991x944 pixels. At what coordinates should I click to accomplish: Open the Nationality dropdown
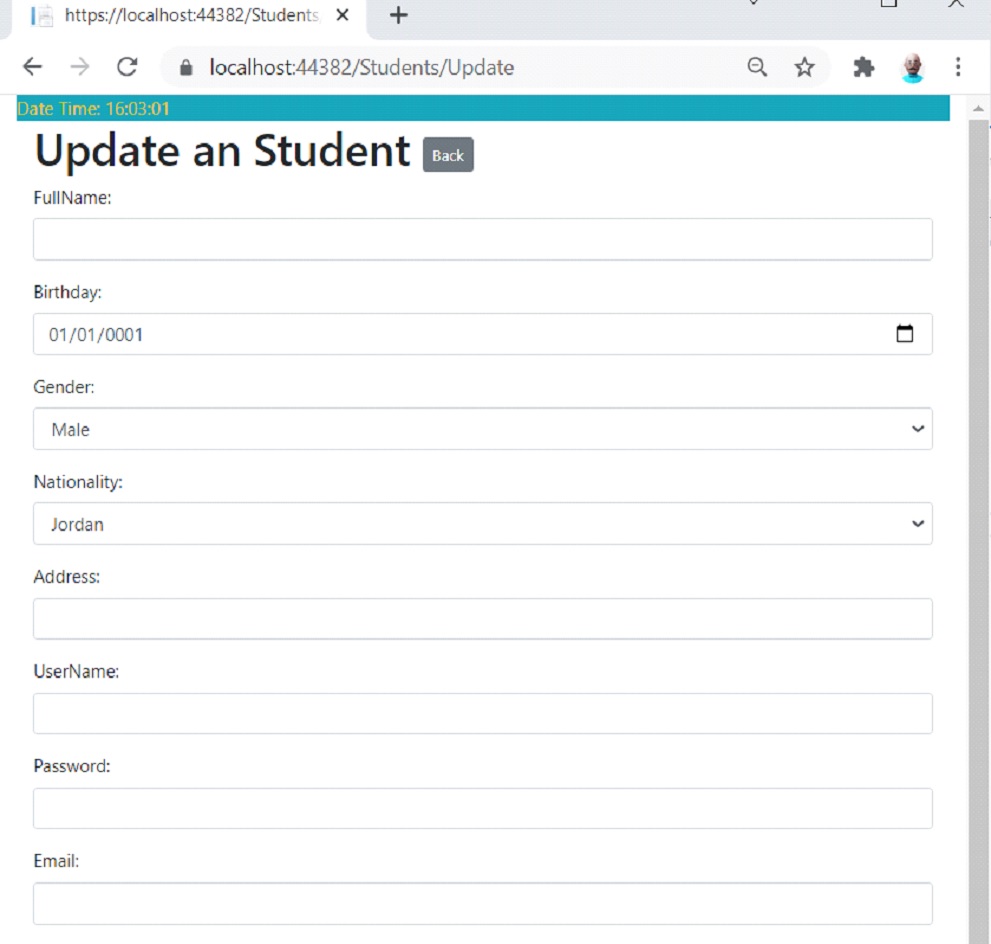coord(483,523)
